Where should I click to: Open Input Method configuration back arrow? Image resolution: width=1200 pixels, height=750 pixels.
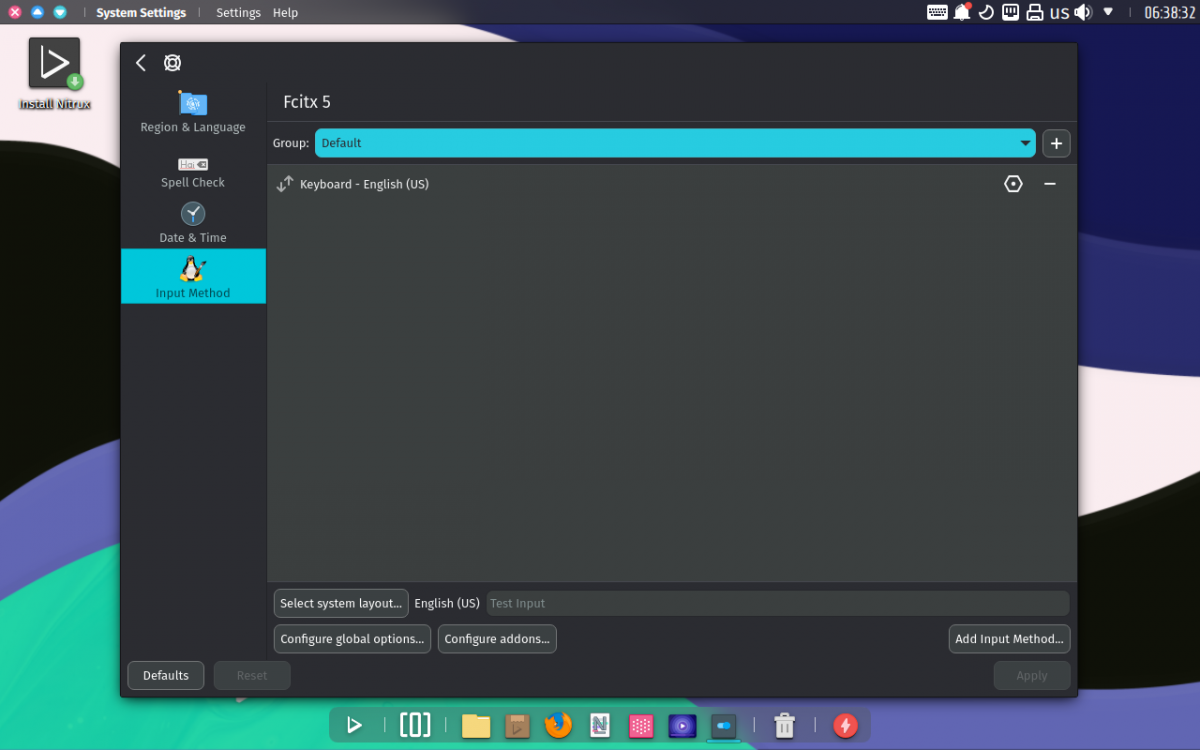140,62
